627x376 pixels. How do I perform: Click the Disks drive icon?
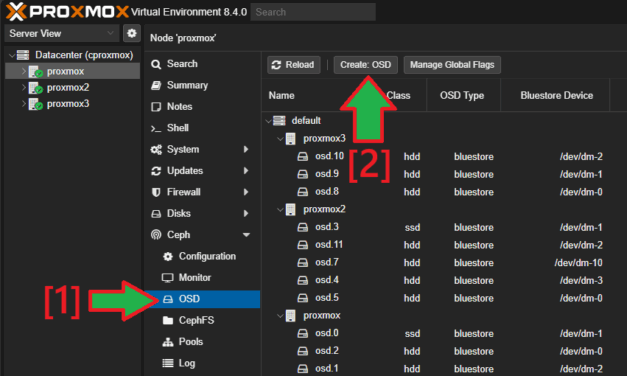click(156, 214)
